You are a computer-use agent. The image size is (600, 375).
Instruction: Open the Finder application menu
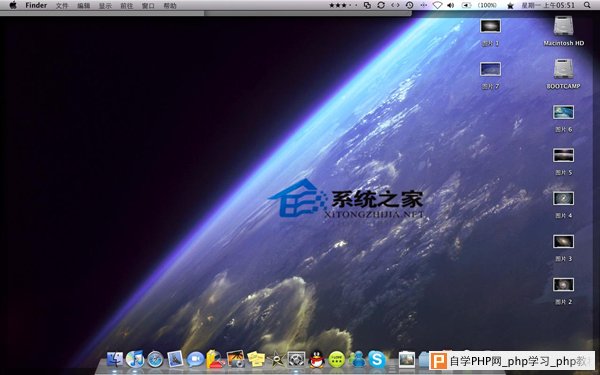pos(36,5)
